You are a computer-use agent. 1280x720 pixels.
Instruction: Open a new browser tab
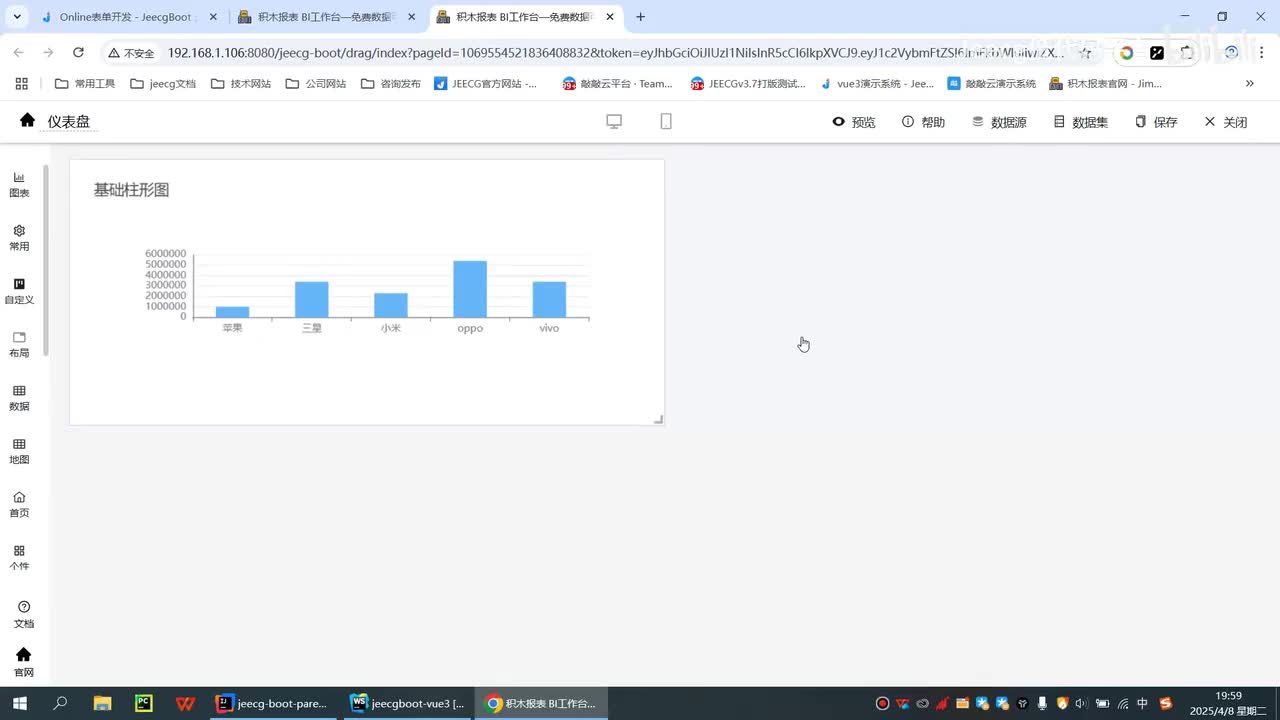(x=641, y=17)
